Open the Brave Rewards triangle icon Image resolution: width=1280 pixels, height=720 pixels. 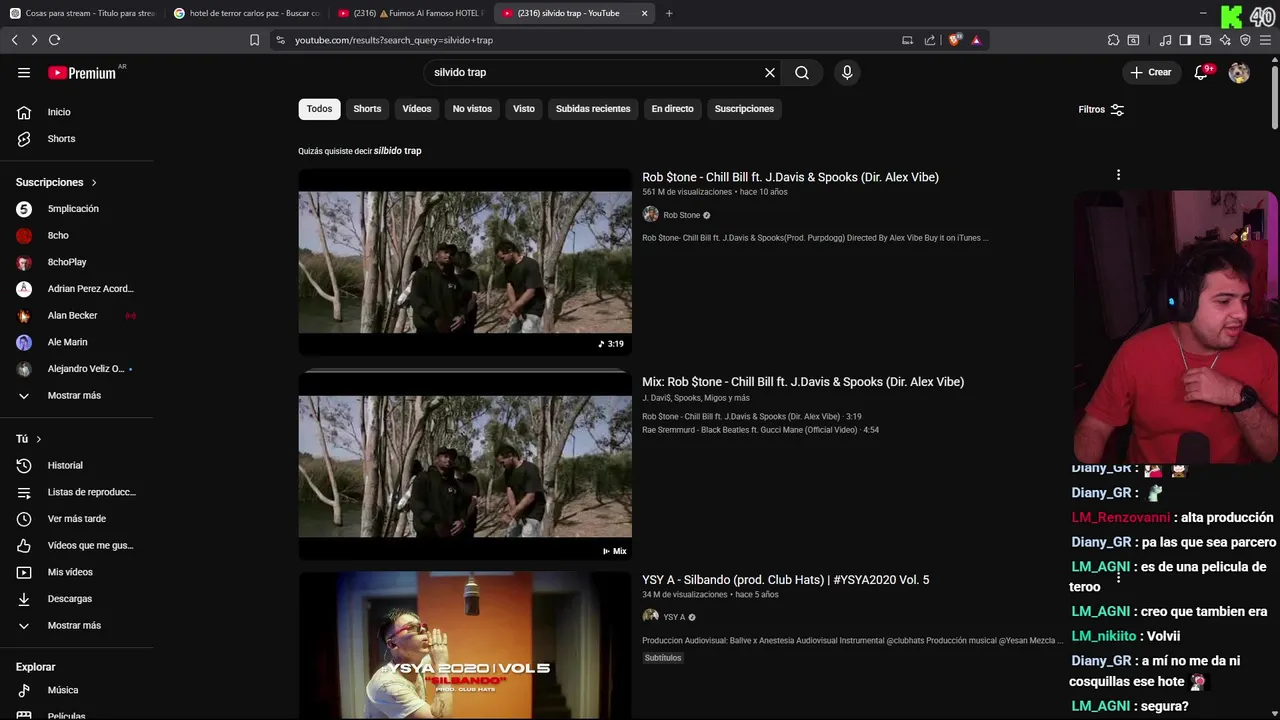pyautogui.click(x=976, y=40)
